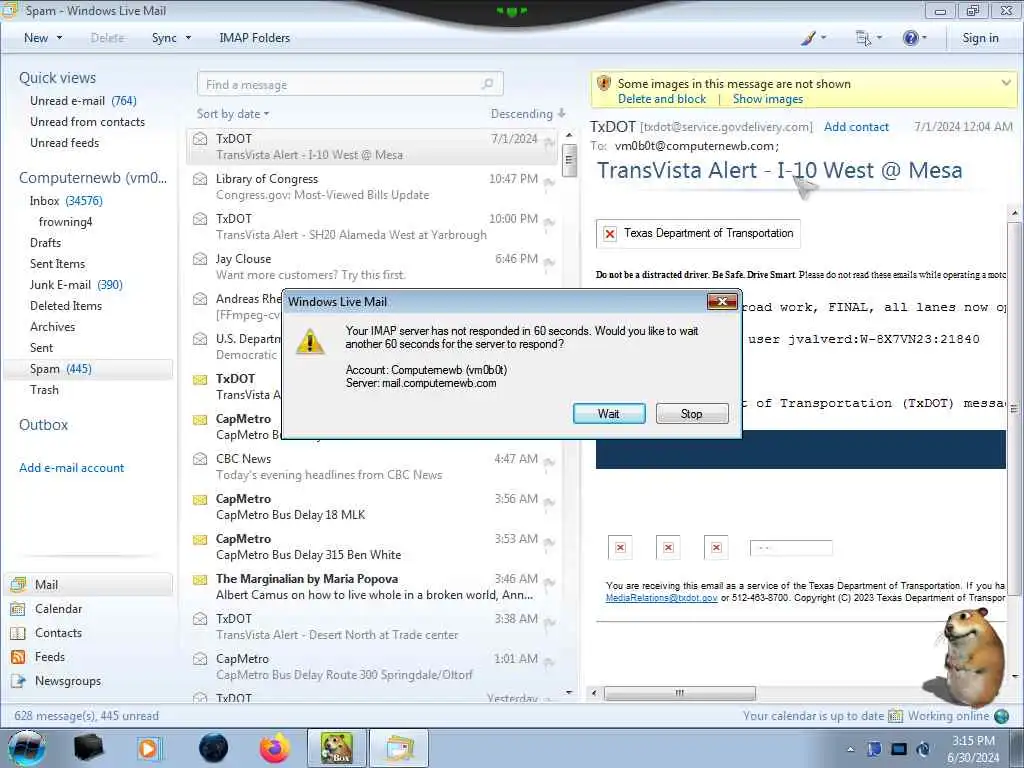Open IMAP Folders from the toolbar

pos(255,38)
